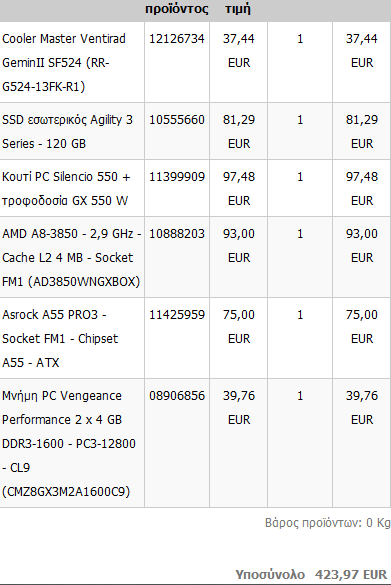
Task: Select the Silencio 550 PC case product name
Action: 66,188
